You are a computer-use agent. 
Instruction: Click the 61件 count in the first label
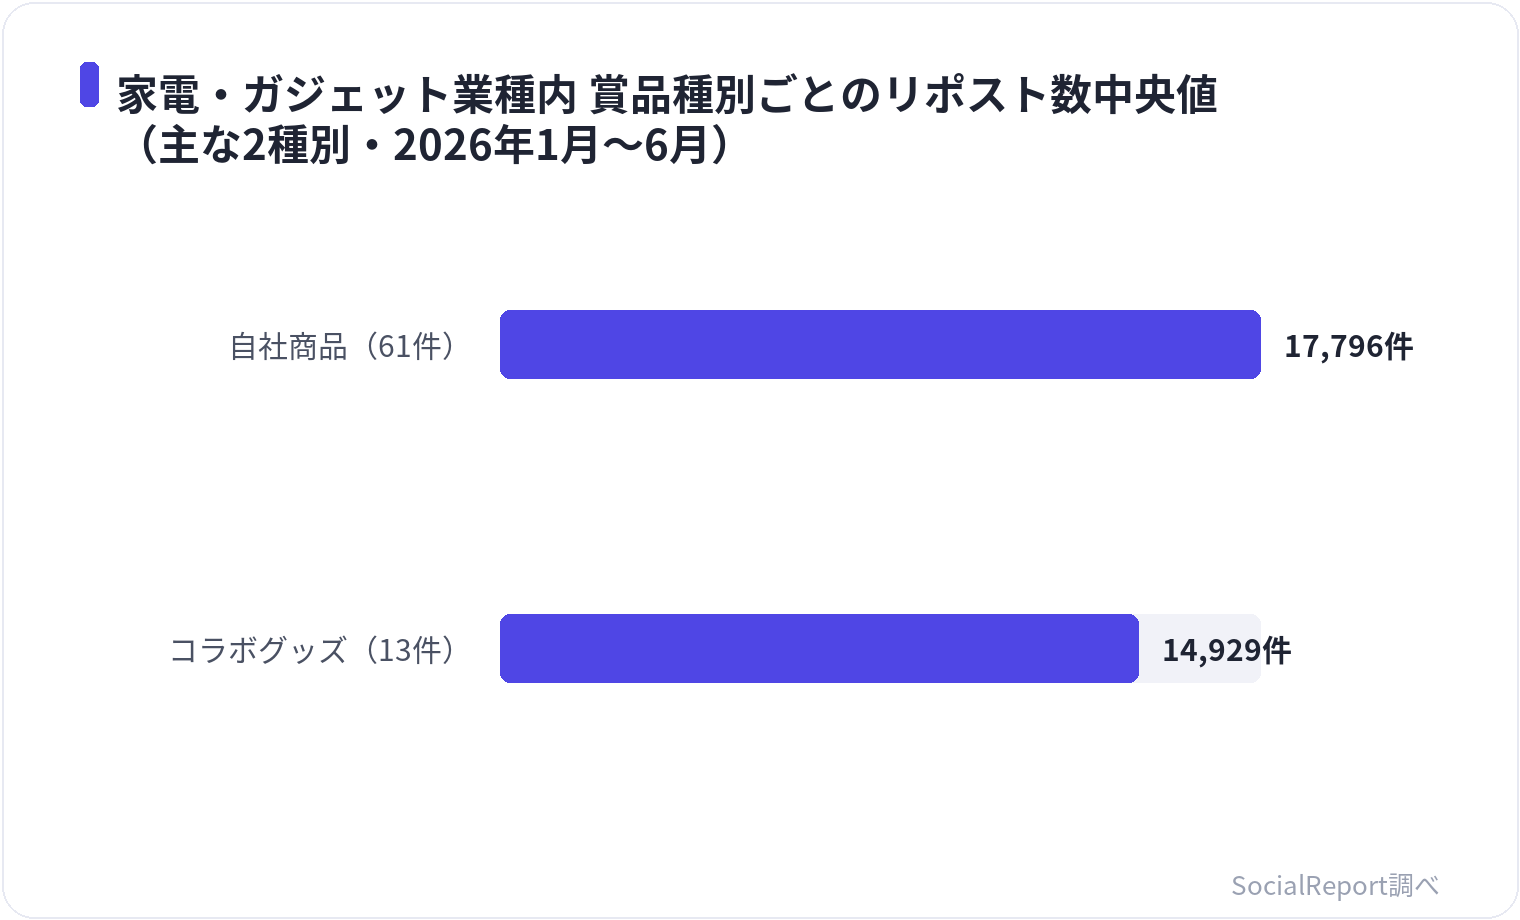coord(410,346)
